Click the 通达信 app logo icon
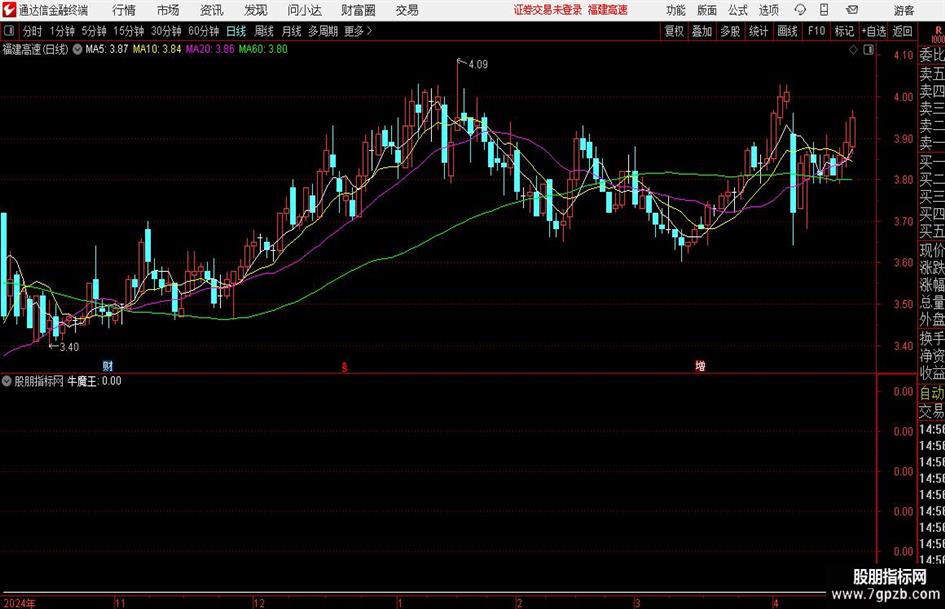 point(8,10)
